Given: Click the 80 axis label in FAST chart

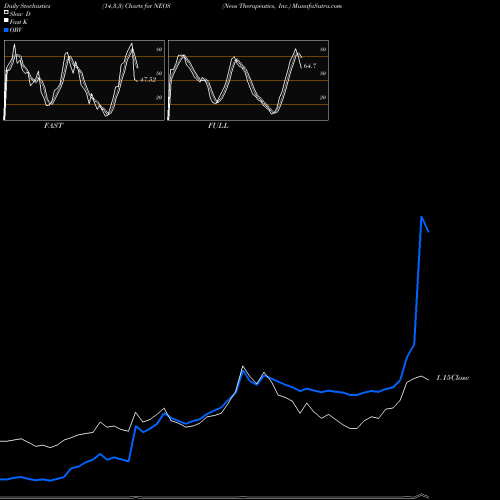Looking at the screenshot, I should click(x=159, y=49).
